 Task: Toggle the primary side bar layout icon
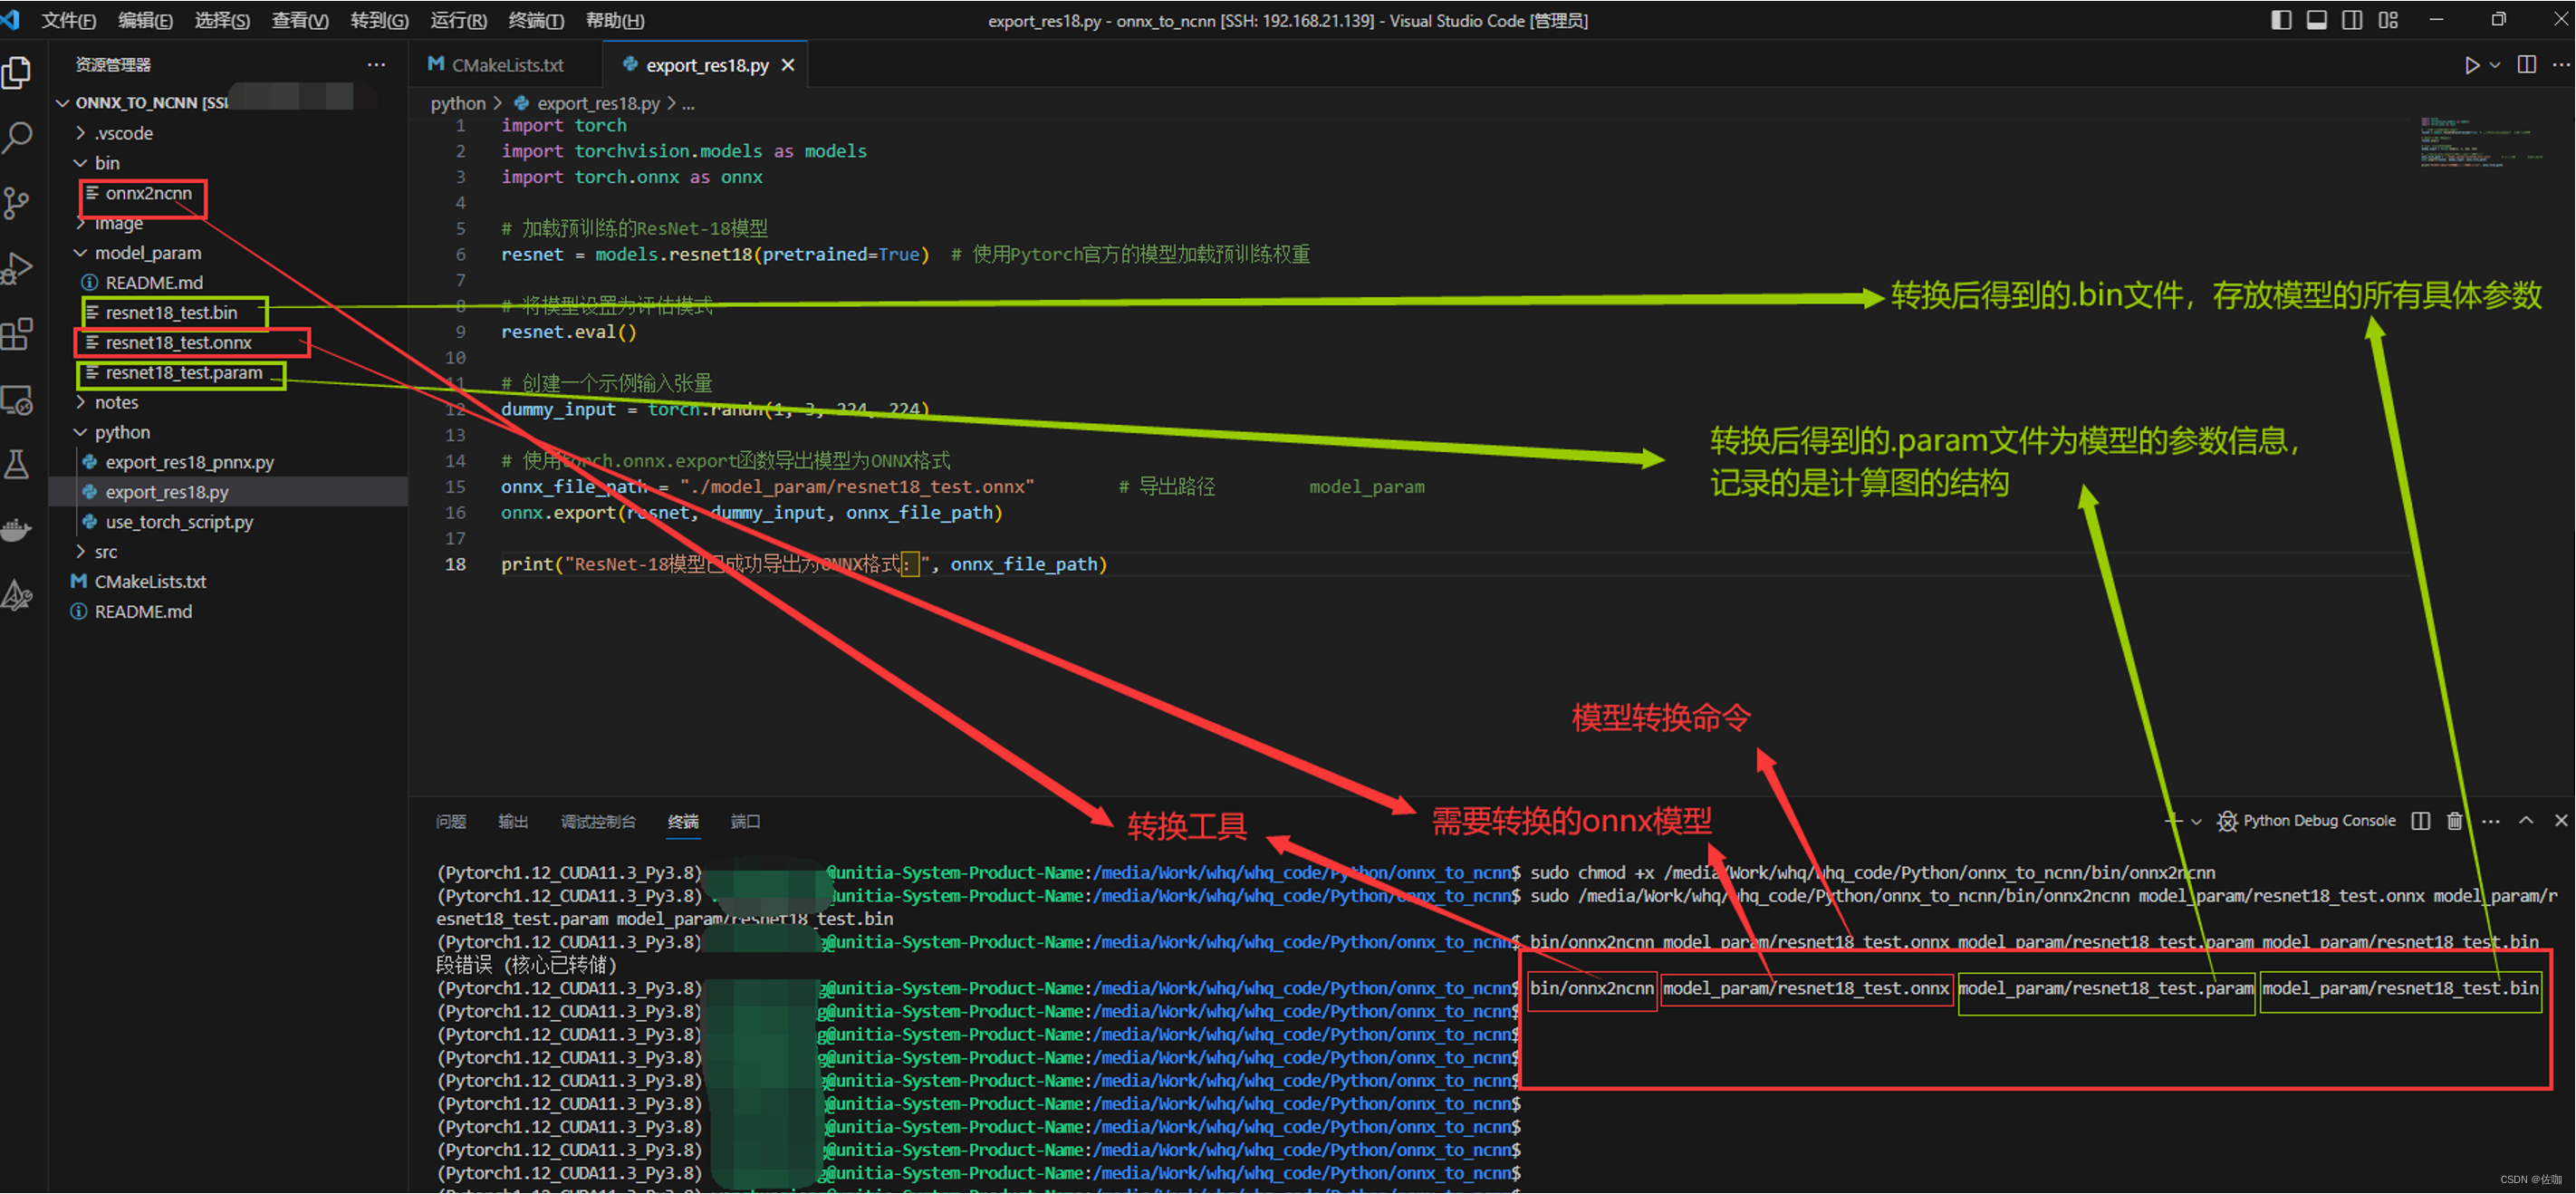click(x=2281, y=20)
